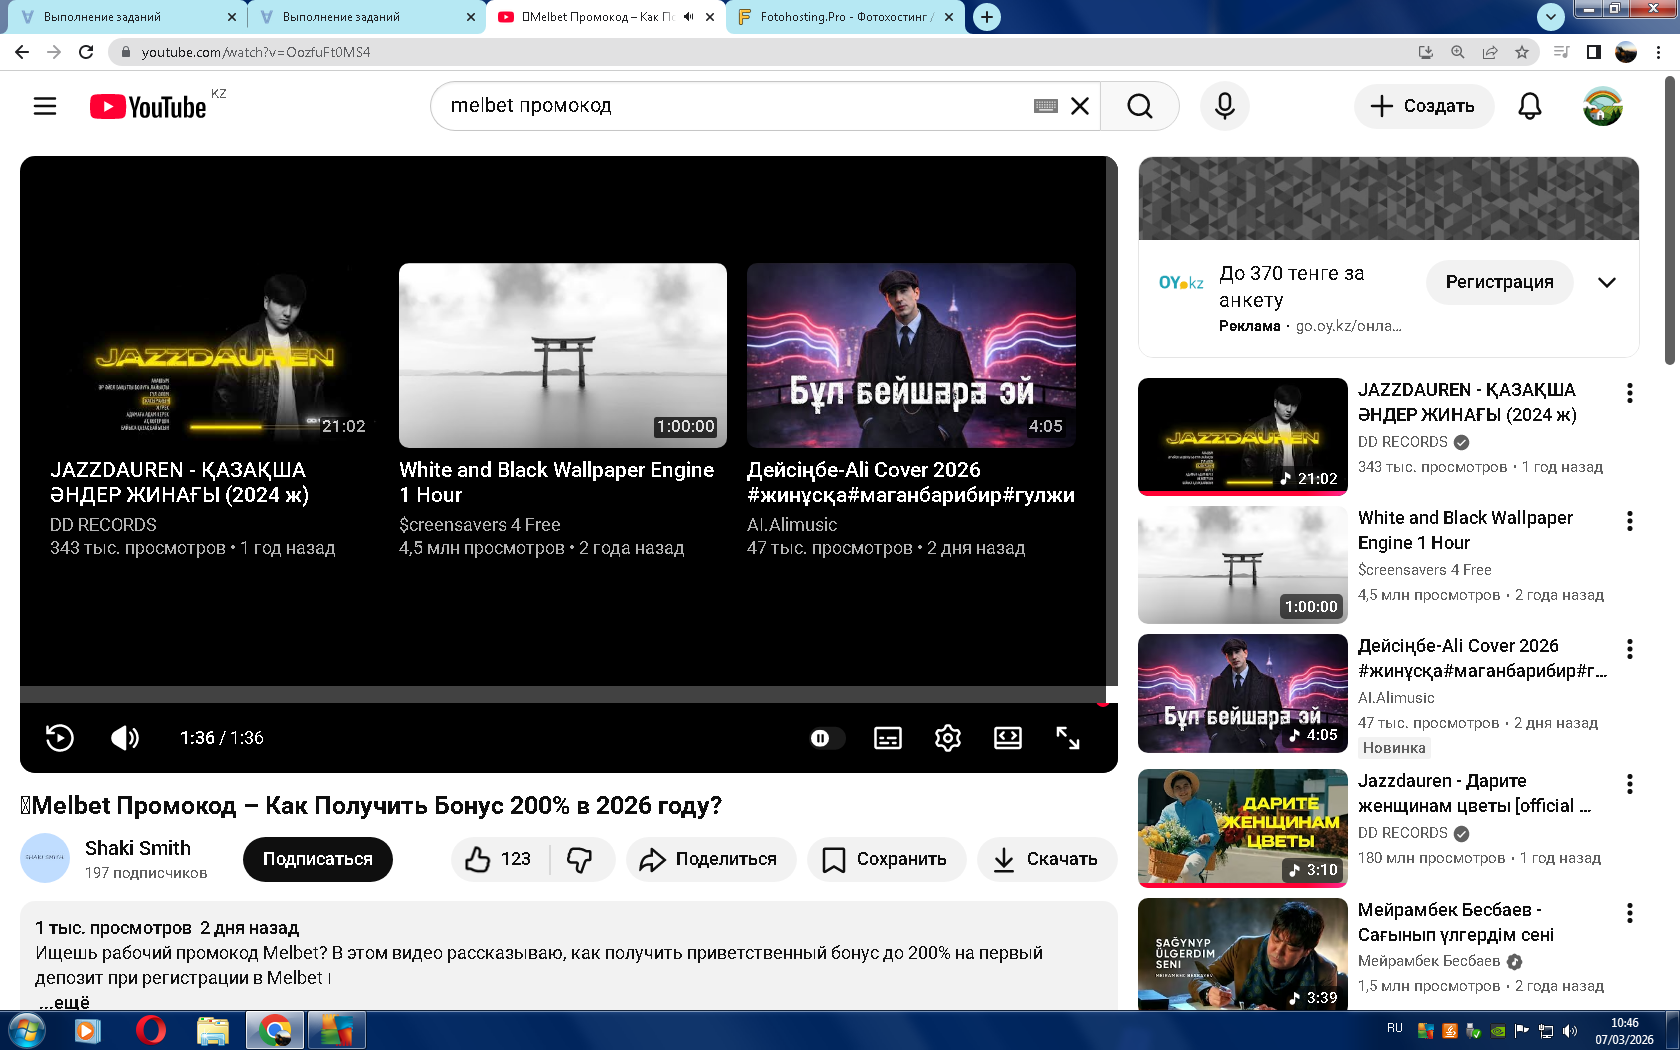Enter fullscreen mode in player
This screenshot has width=1680, height=1050.
1067,738
